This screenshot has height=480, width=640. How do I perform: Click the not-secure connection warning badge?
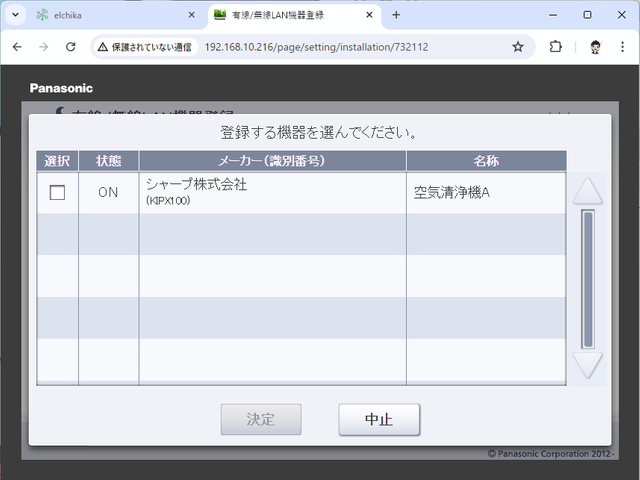[145, 47]
